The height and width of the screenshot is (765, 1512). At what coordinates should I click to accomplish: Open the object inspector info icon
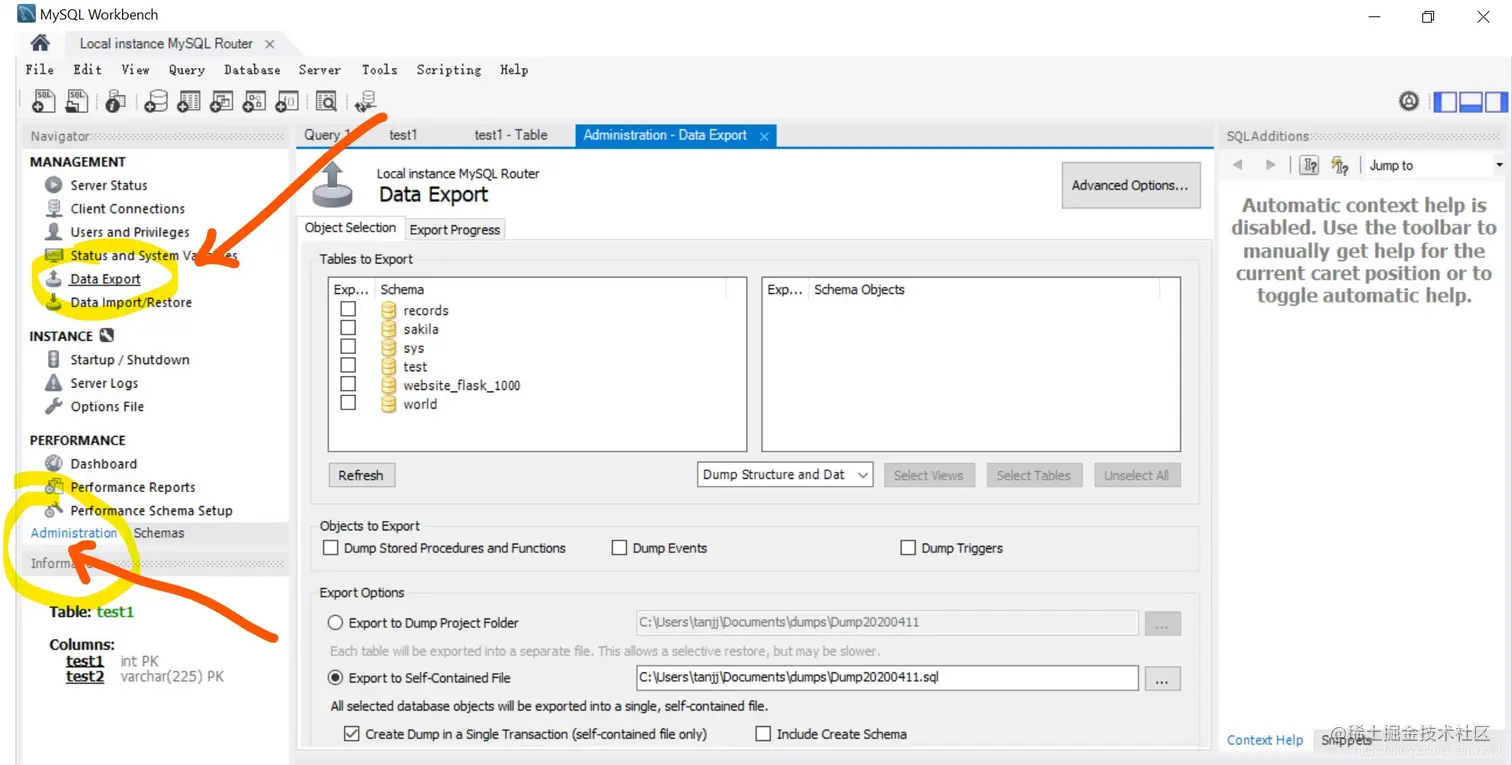[x=116, y=101]
